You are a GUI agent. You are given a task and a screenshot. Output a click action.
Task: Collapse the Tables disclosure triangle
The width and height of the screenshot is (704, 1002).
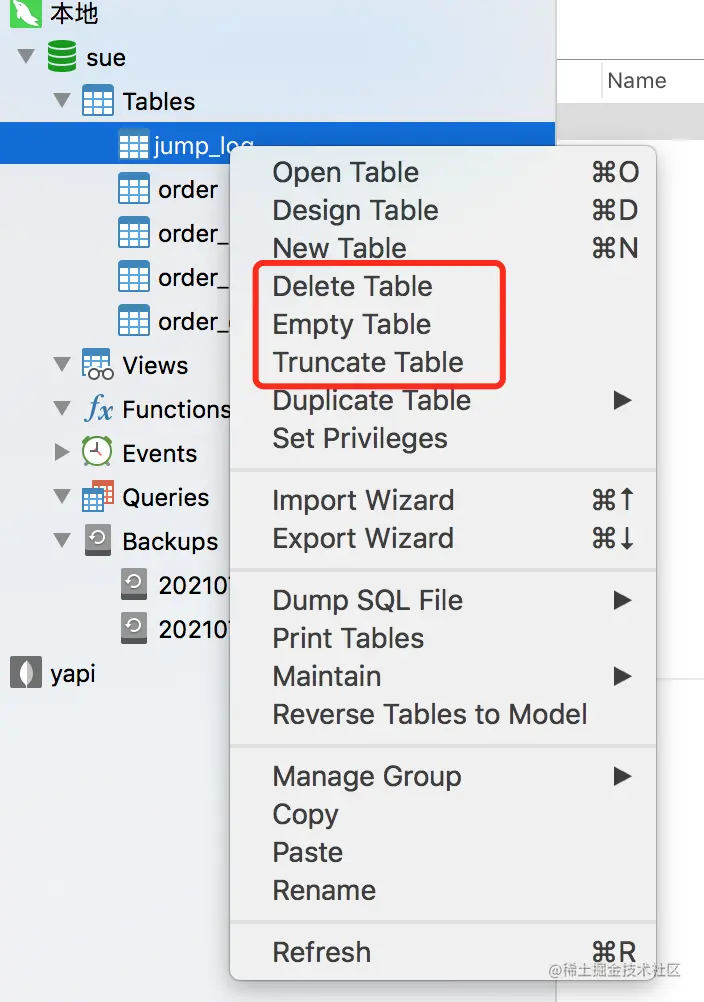click(62, 100)
